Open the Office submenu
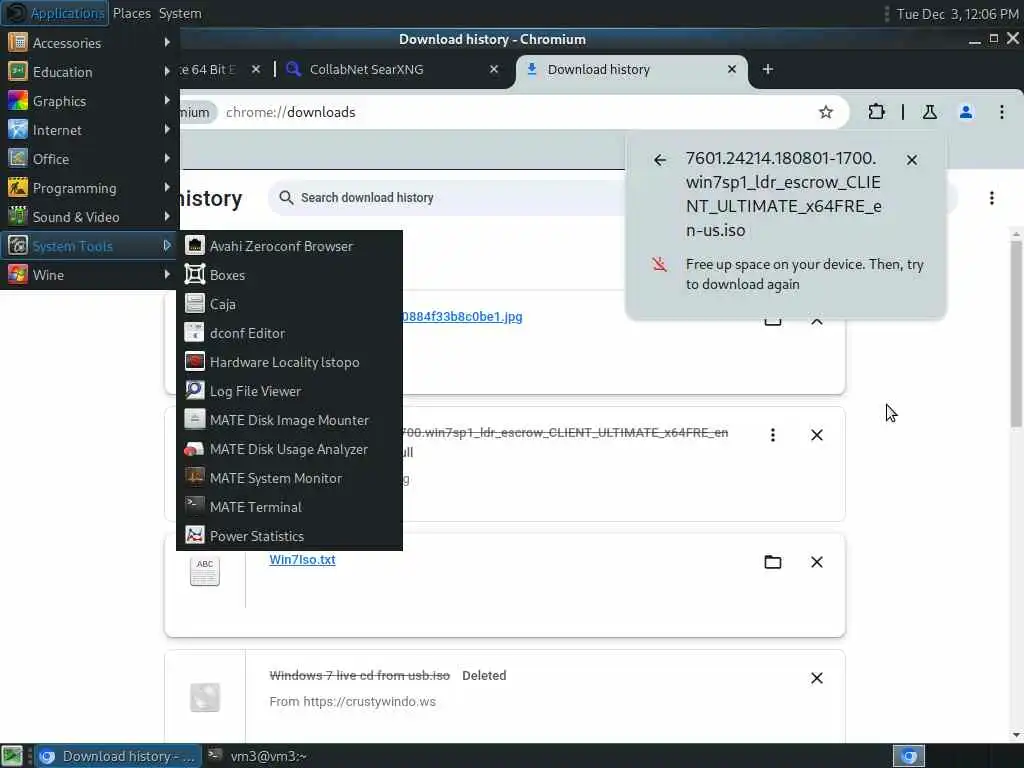 [89, 159]
